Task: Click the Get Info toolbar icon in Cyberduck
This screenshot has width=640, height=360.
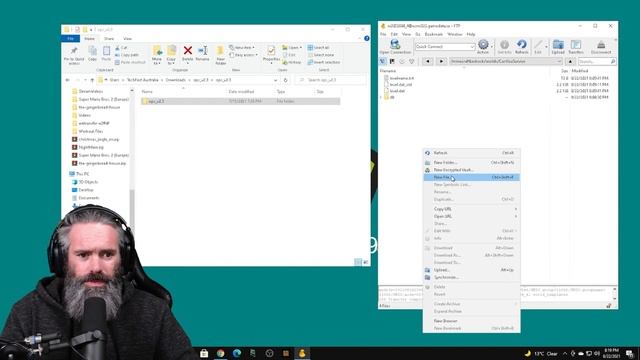Action: 504,47
